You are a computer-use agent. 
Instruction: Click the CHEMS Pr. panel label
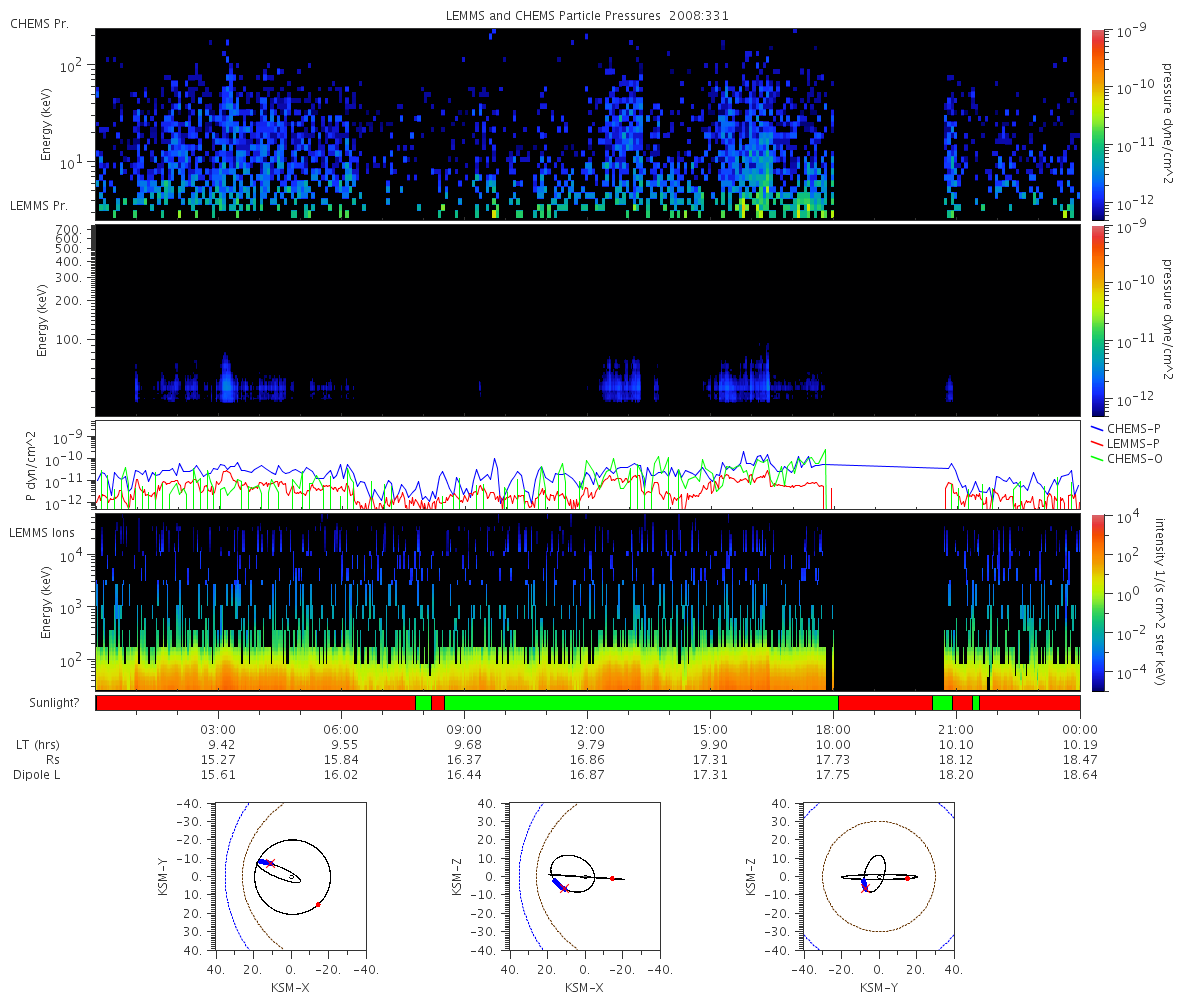point(40,23)
